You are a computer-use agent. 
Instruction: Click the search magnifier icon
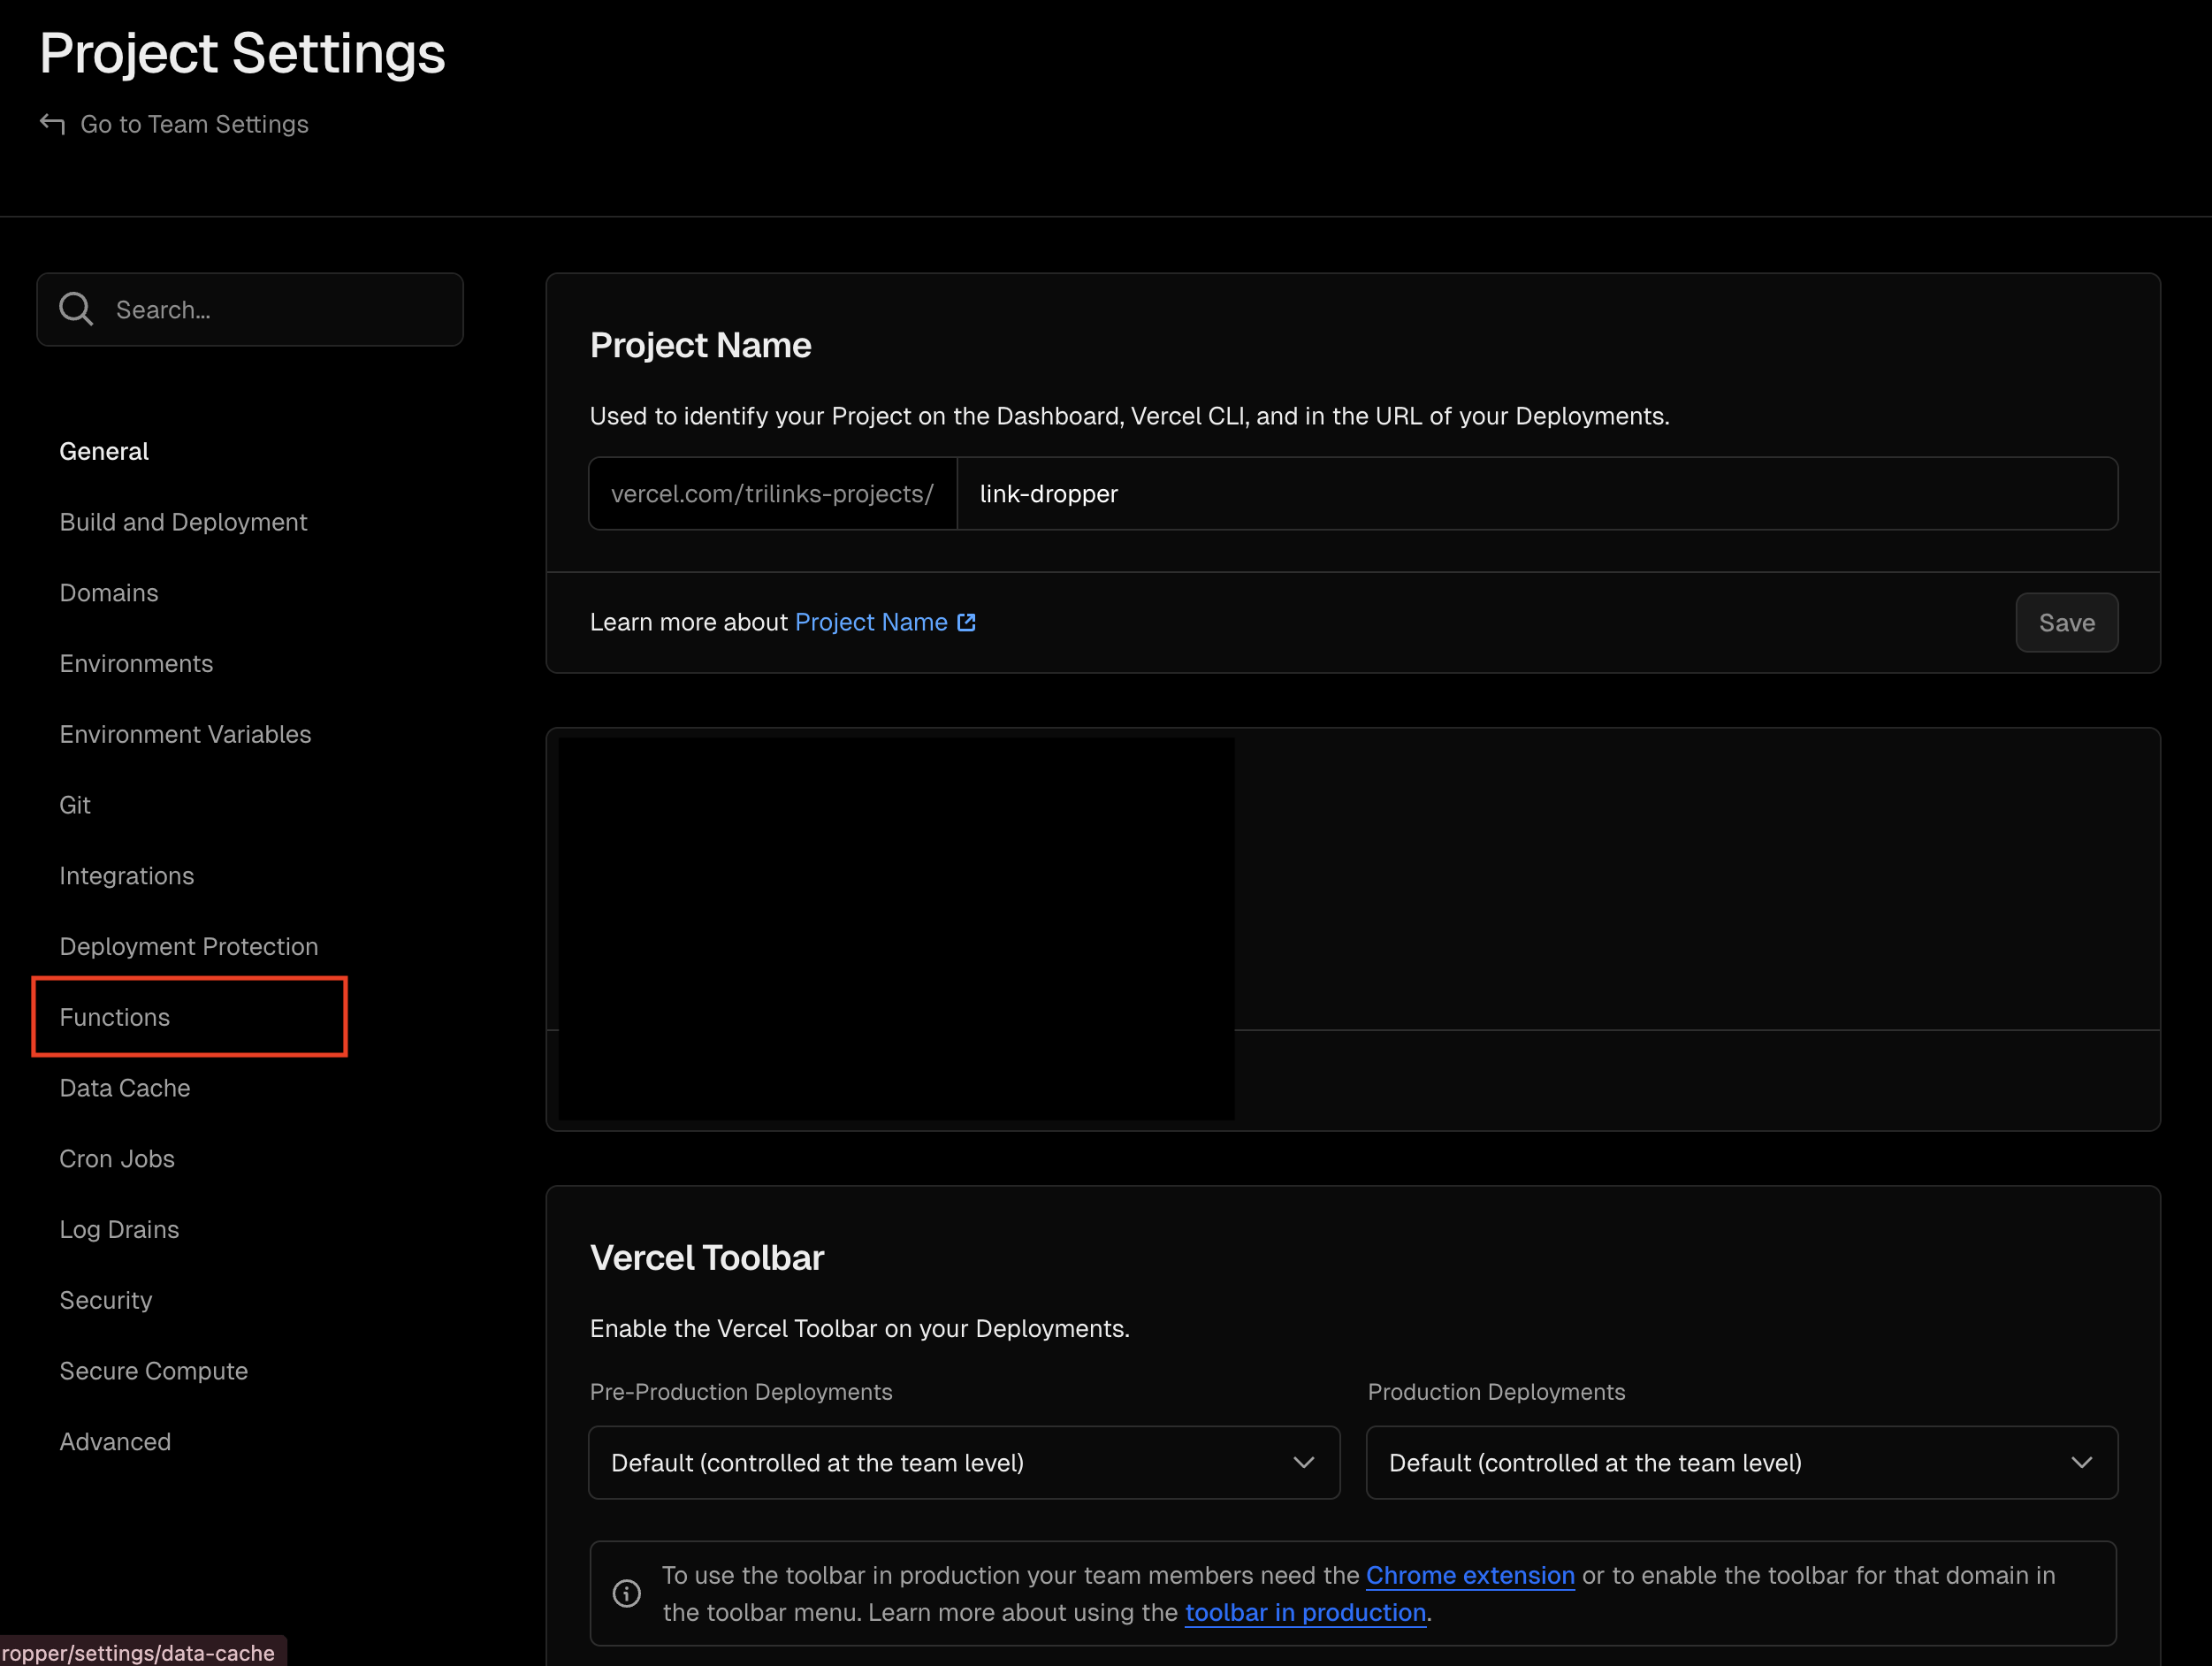[76, 310]
